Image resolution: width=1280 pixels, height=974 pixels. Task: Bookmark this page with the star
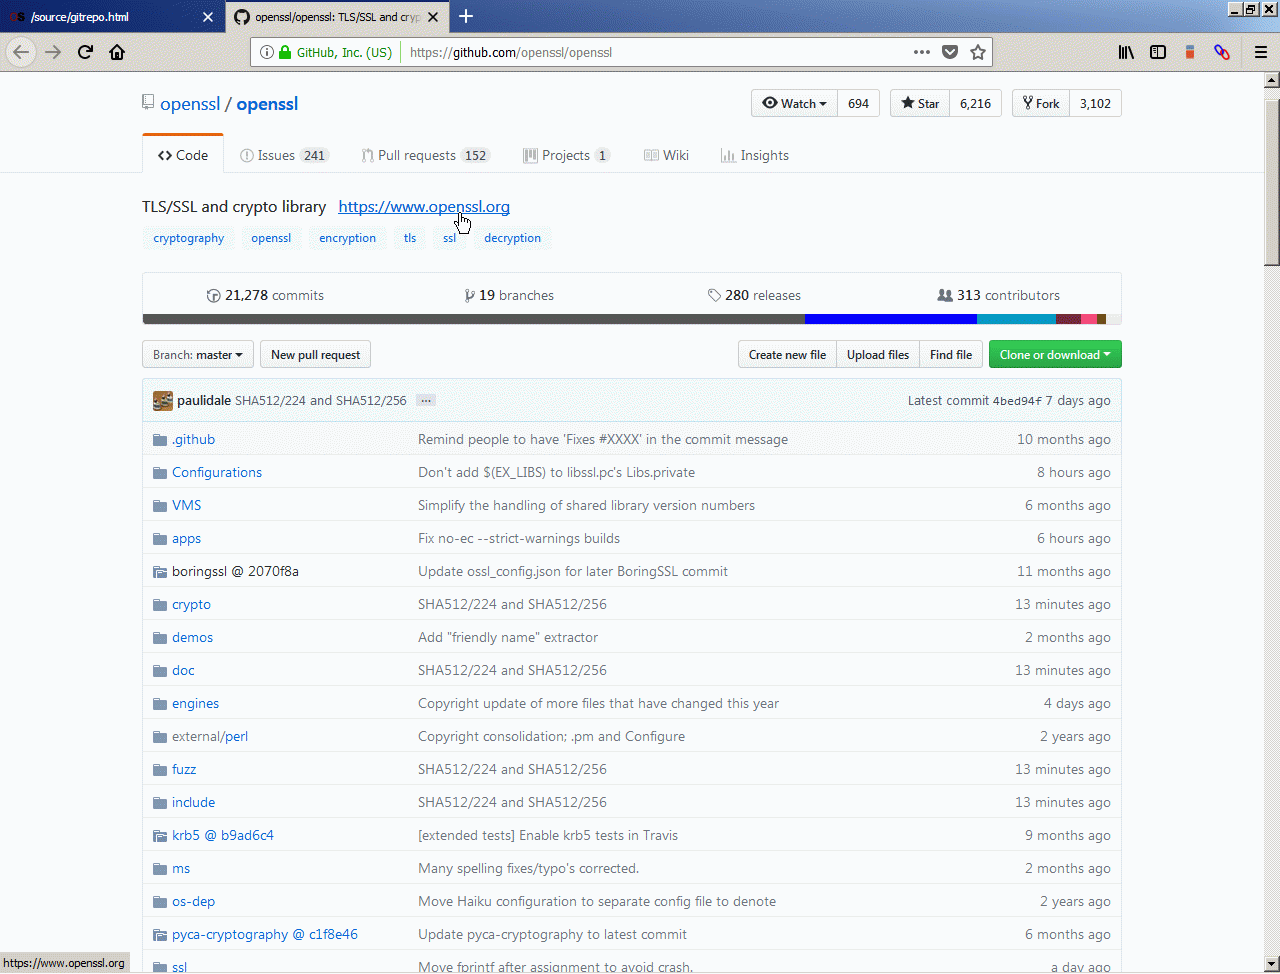point(978,53)
